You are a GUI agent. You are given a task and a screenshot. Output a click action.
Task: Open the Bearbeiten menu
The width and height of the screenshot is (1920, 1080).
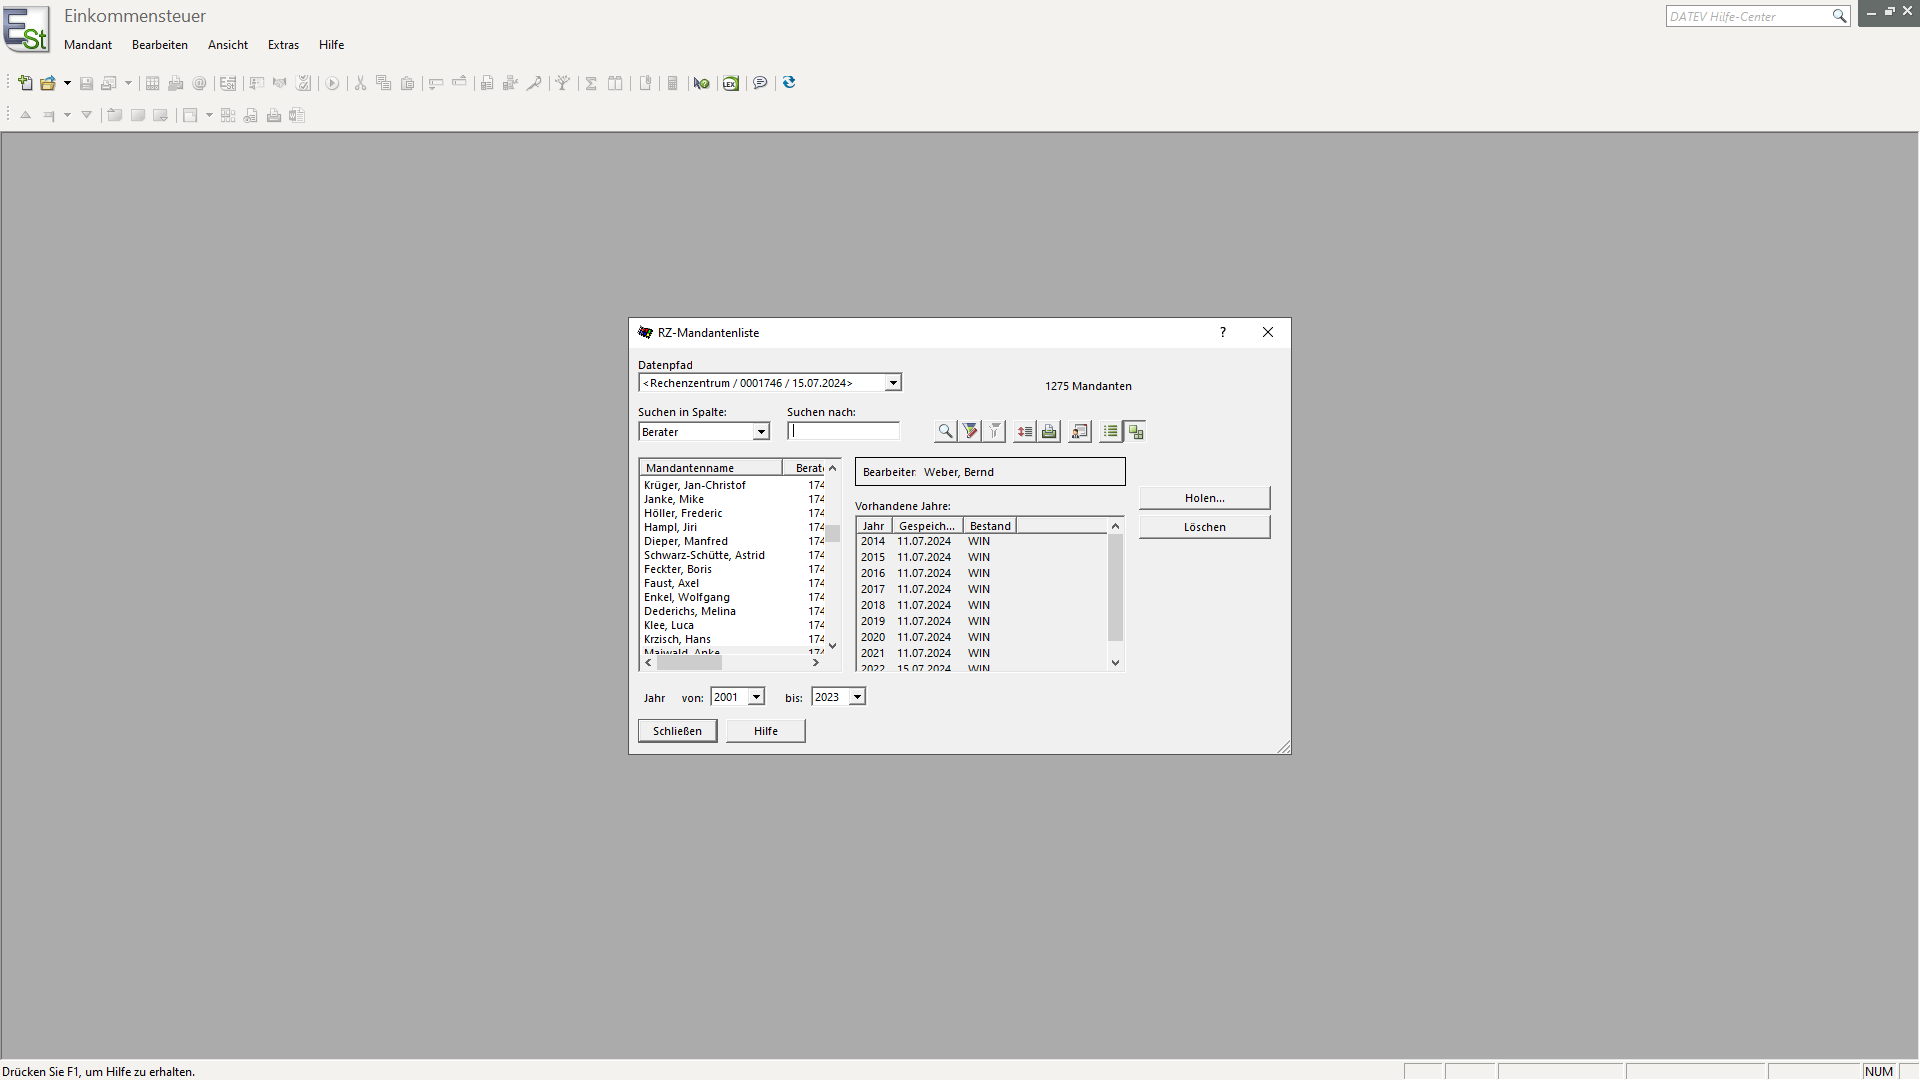pos(160,45)
